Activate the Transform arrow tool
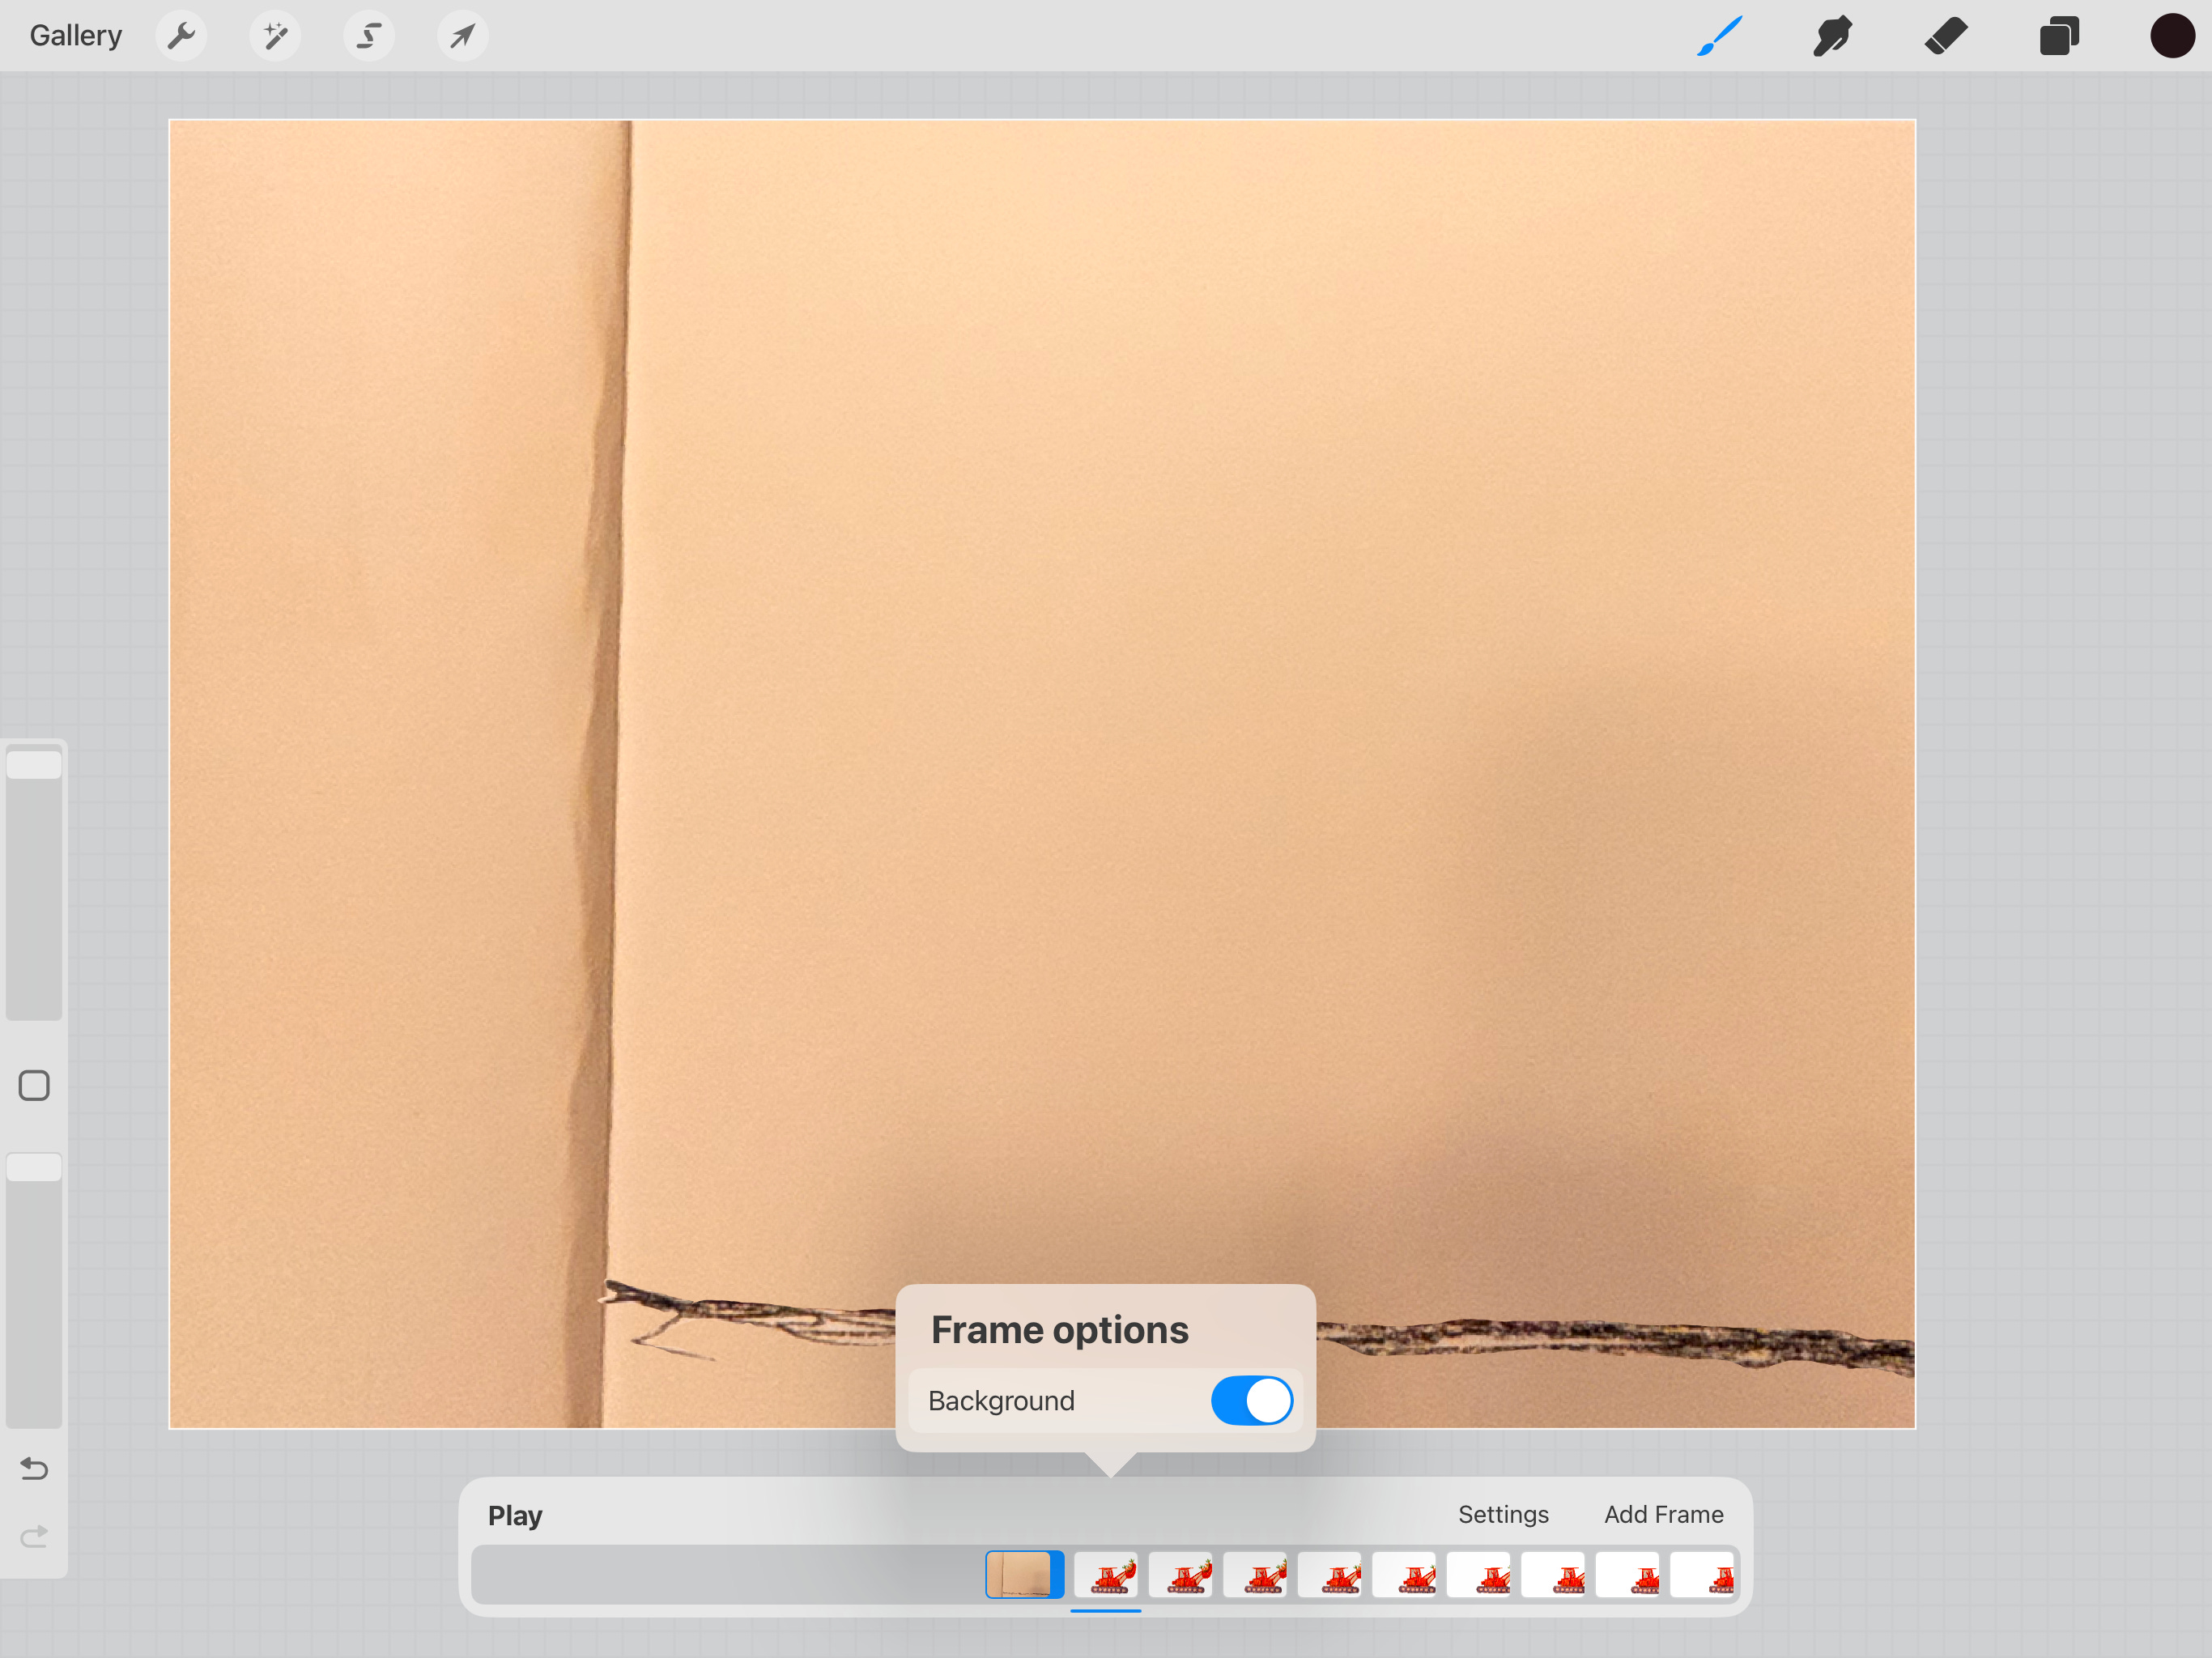The width and height of the screenshot is (2212, 1658). point(462,36)
